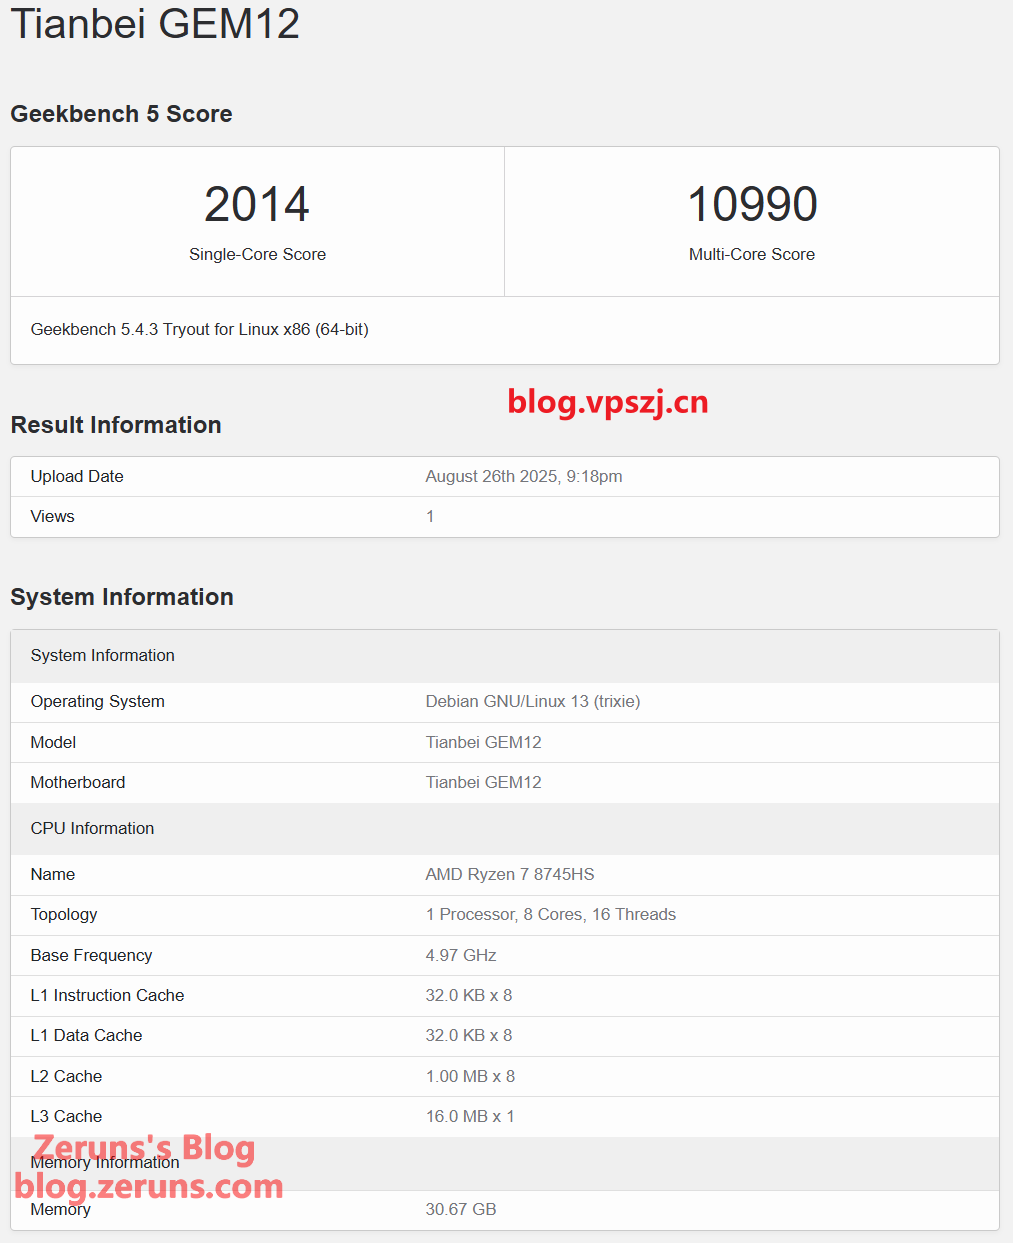Click the blog.vpszj.cn red watermark
1013x1244 pixels.
608,401
